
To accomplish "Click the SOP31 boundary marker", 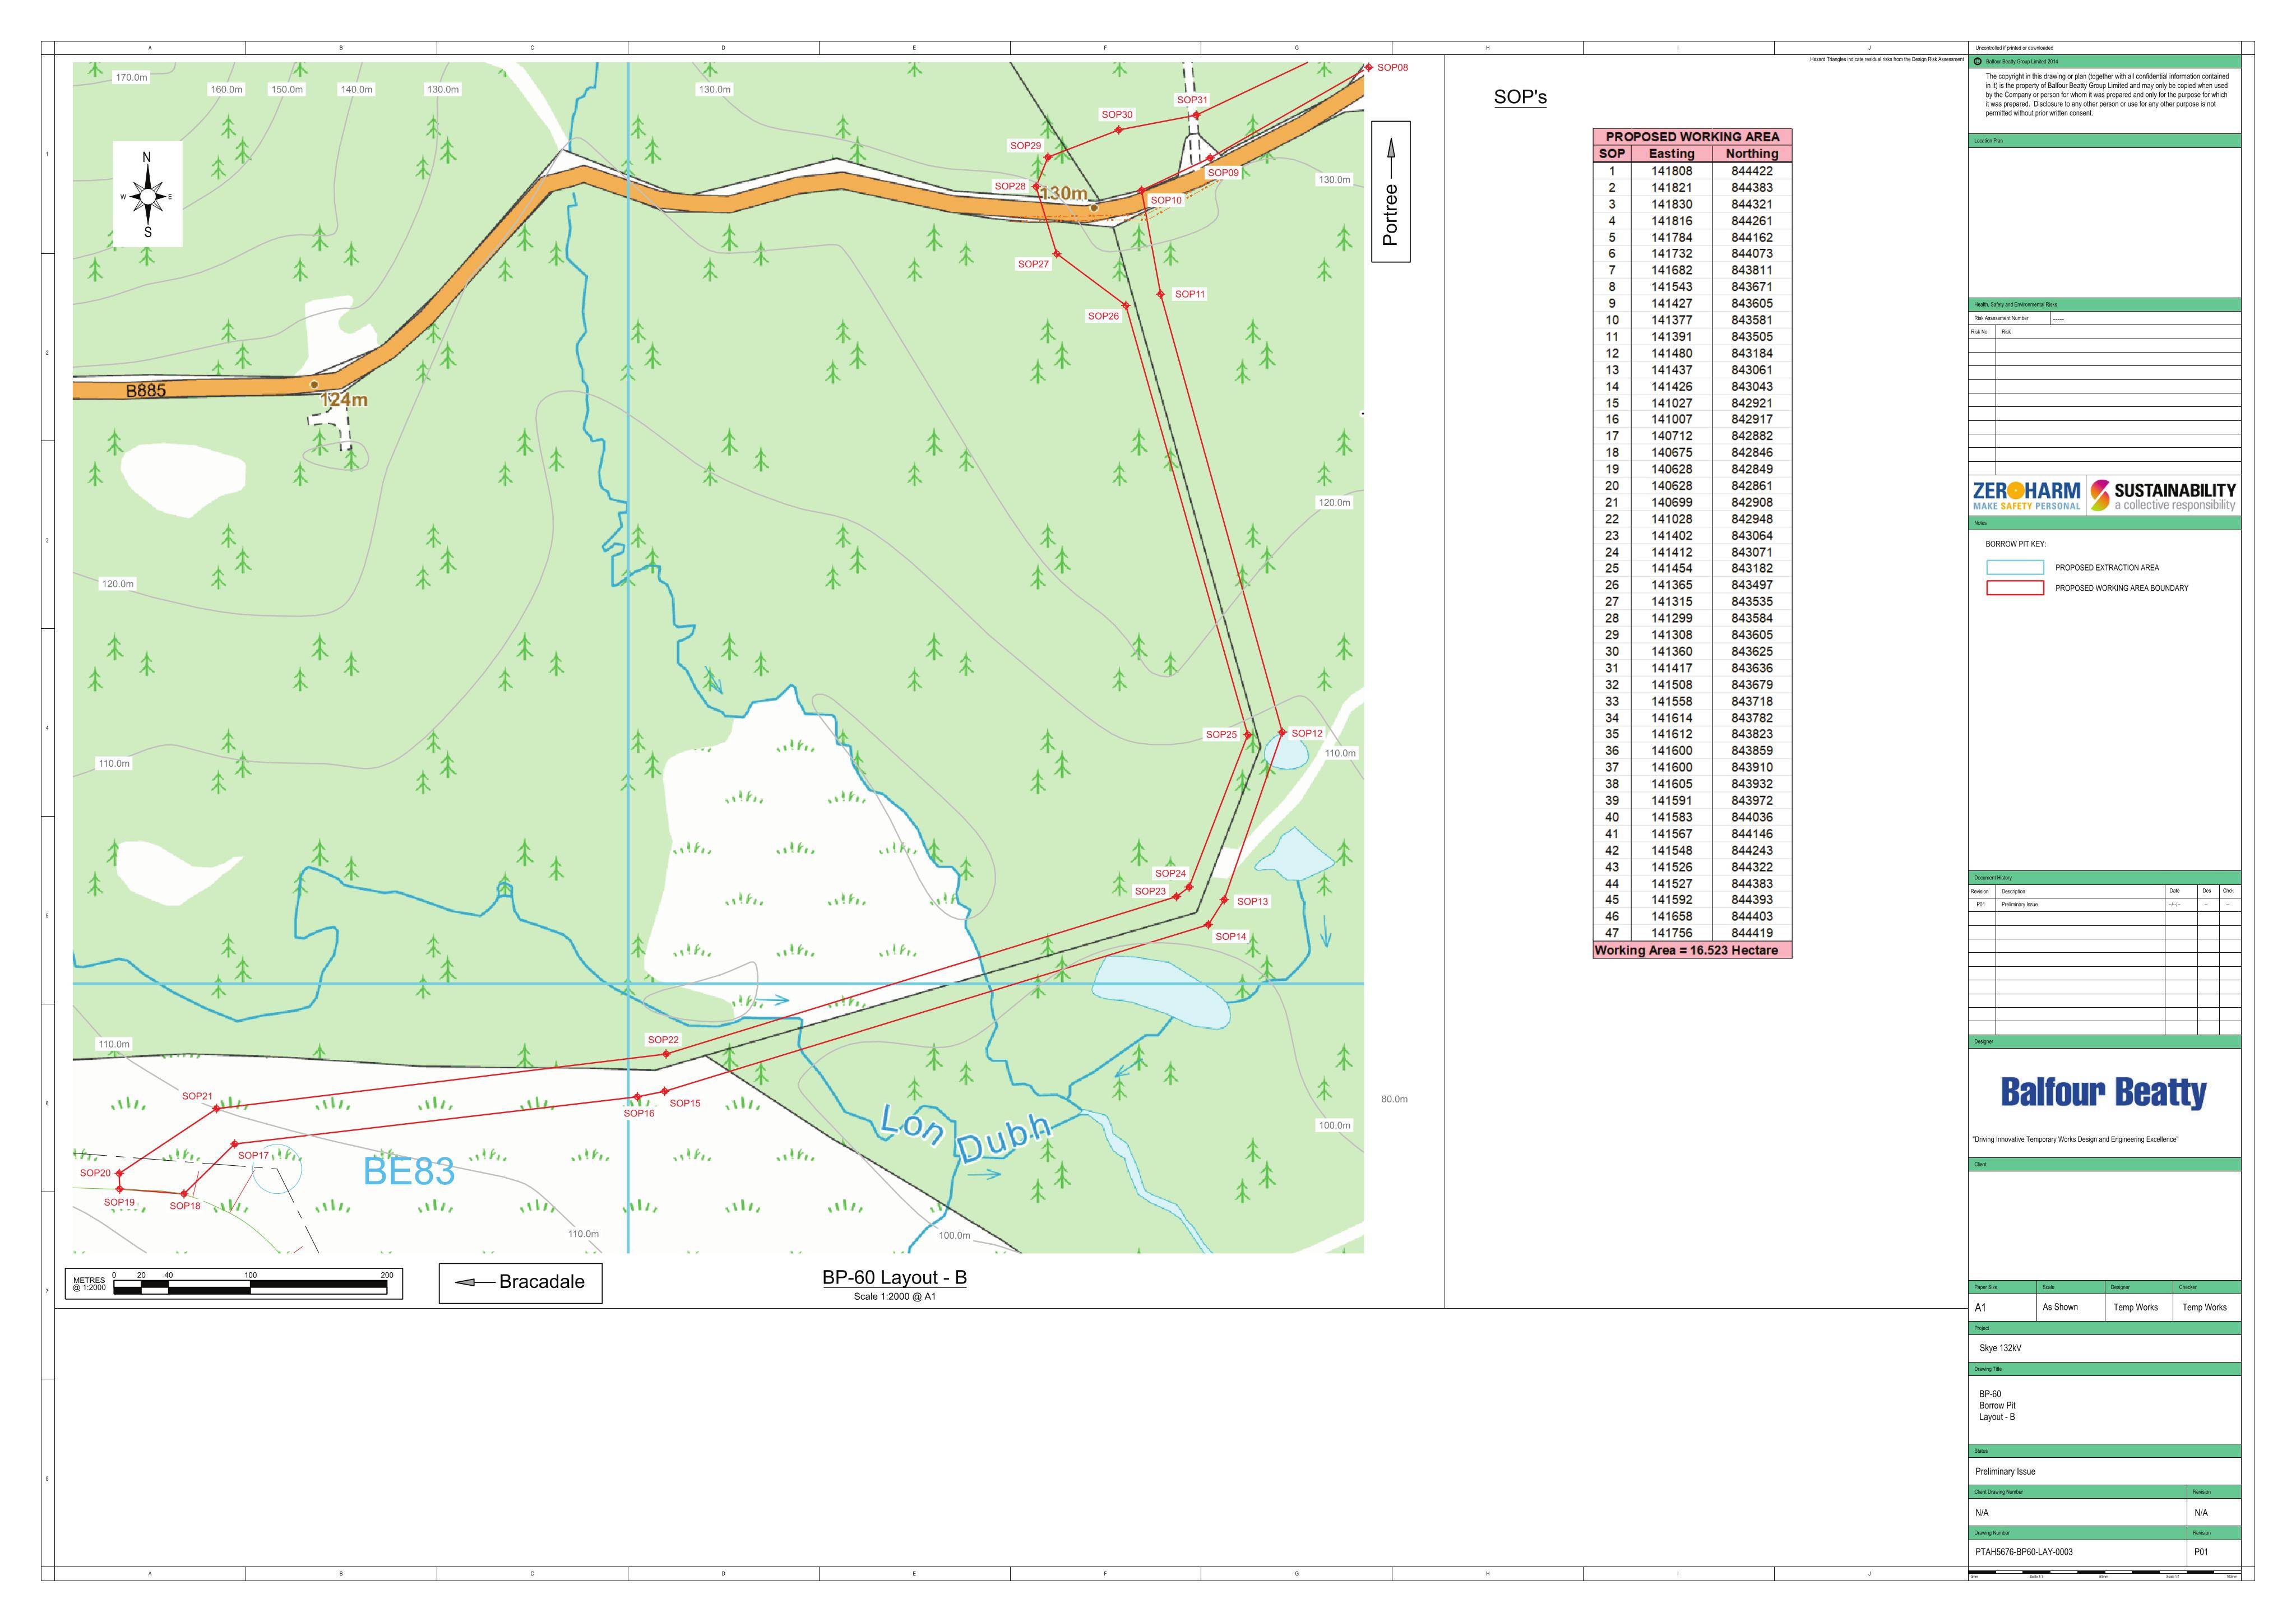I will pyautogui.click(x=1196, y=115).
